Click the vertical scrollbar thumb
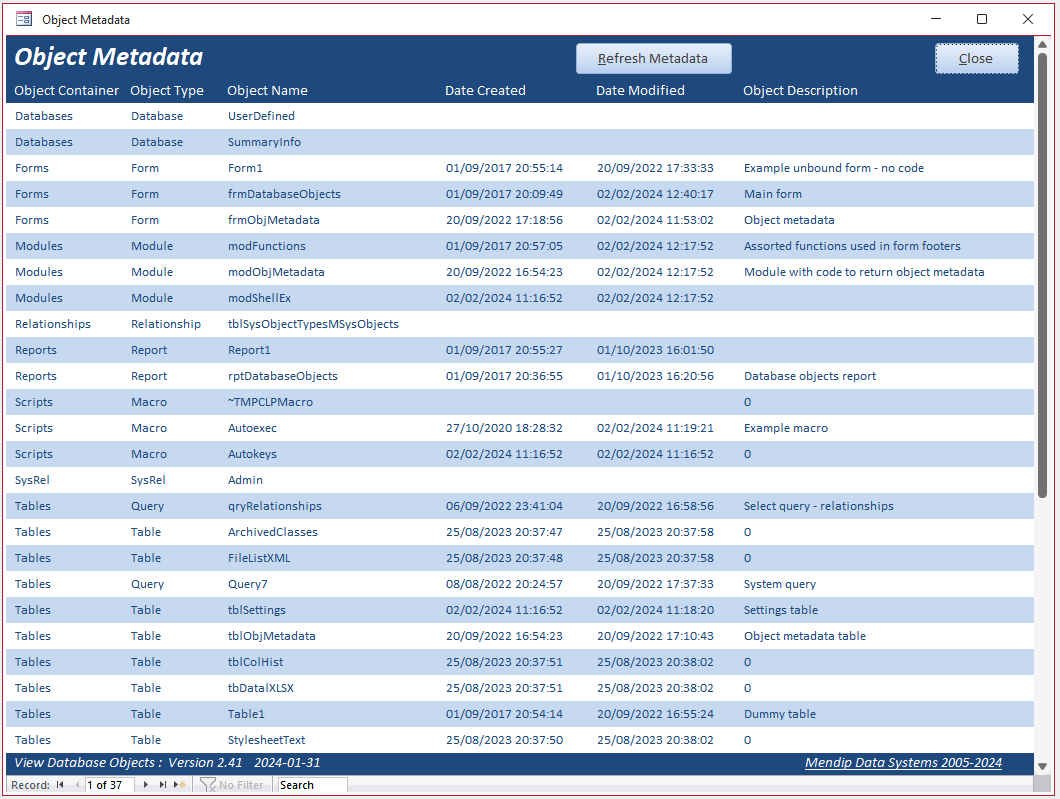The width and height of the screenshot is (1060, 799). (1042, 277)
